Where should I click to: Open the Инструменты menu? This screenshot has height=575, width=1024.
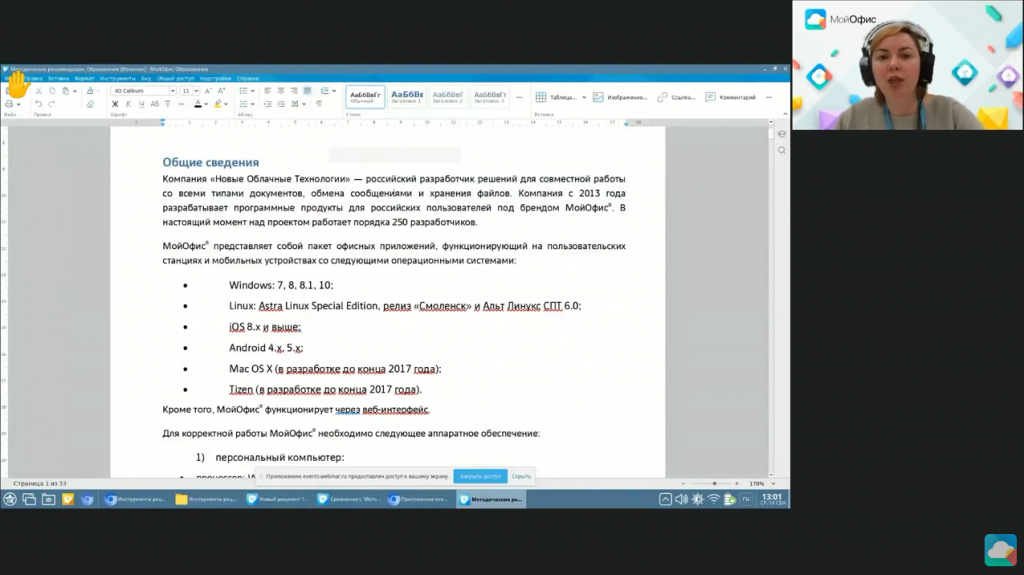tap(118, 78)
